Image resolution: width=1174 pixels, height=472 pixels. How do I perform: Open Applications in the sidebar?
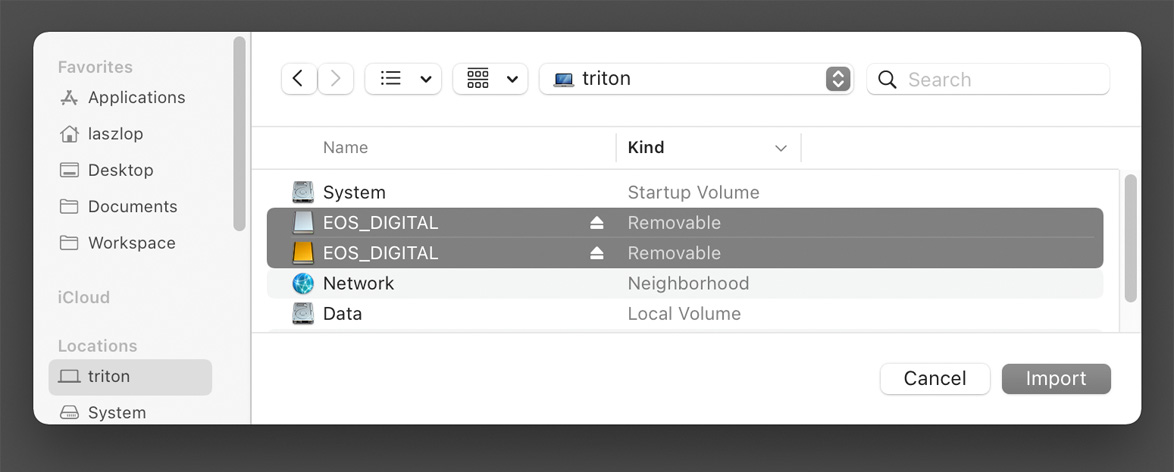[x=136, y=97]
